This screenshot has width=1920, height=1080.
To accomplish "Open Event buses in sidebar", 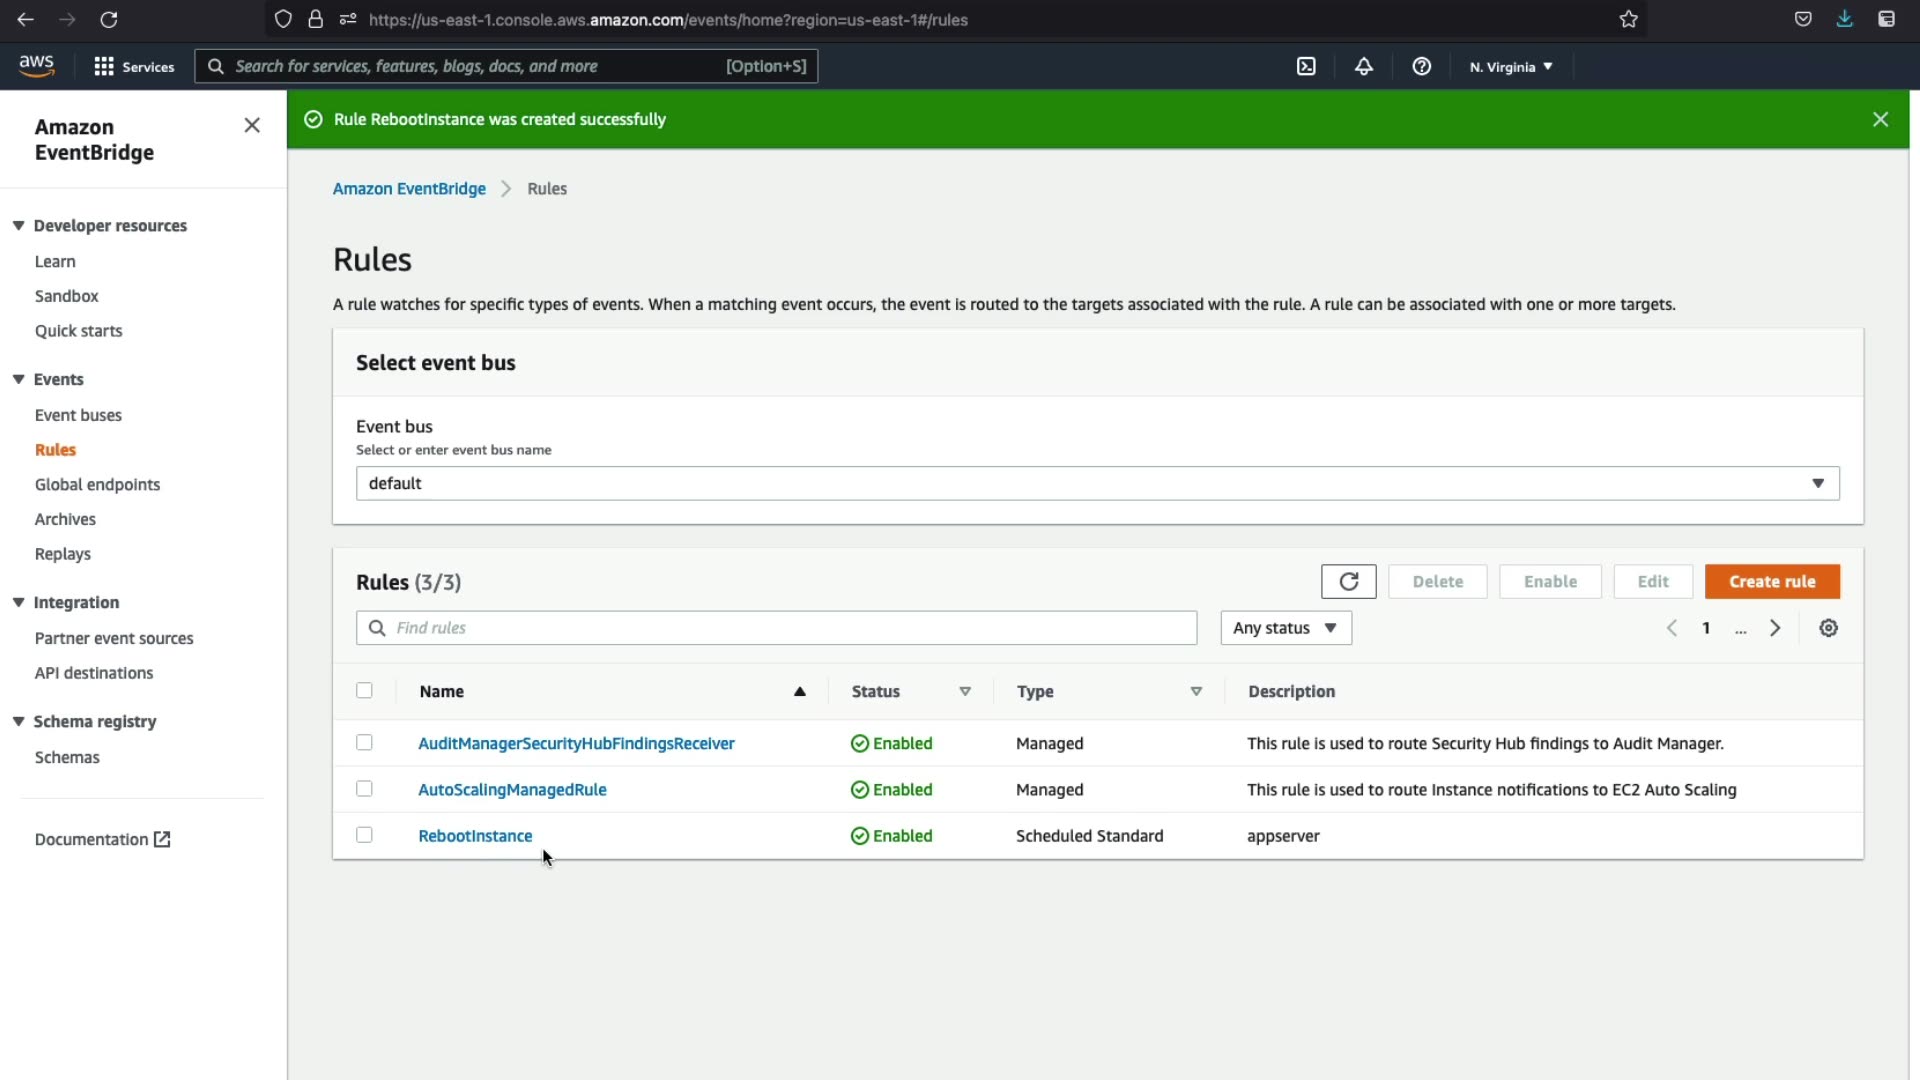I will 78,415.
